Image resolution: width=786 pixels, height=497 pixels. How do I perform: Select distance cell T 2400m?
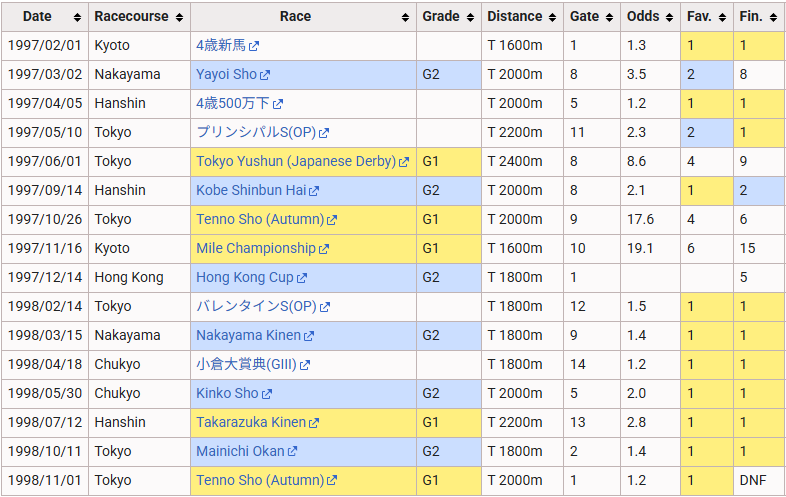click(522, 161)
